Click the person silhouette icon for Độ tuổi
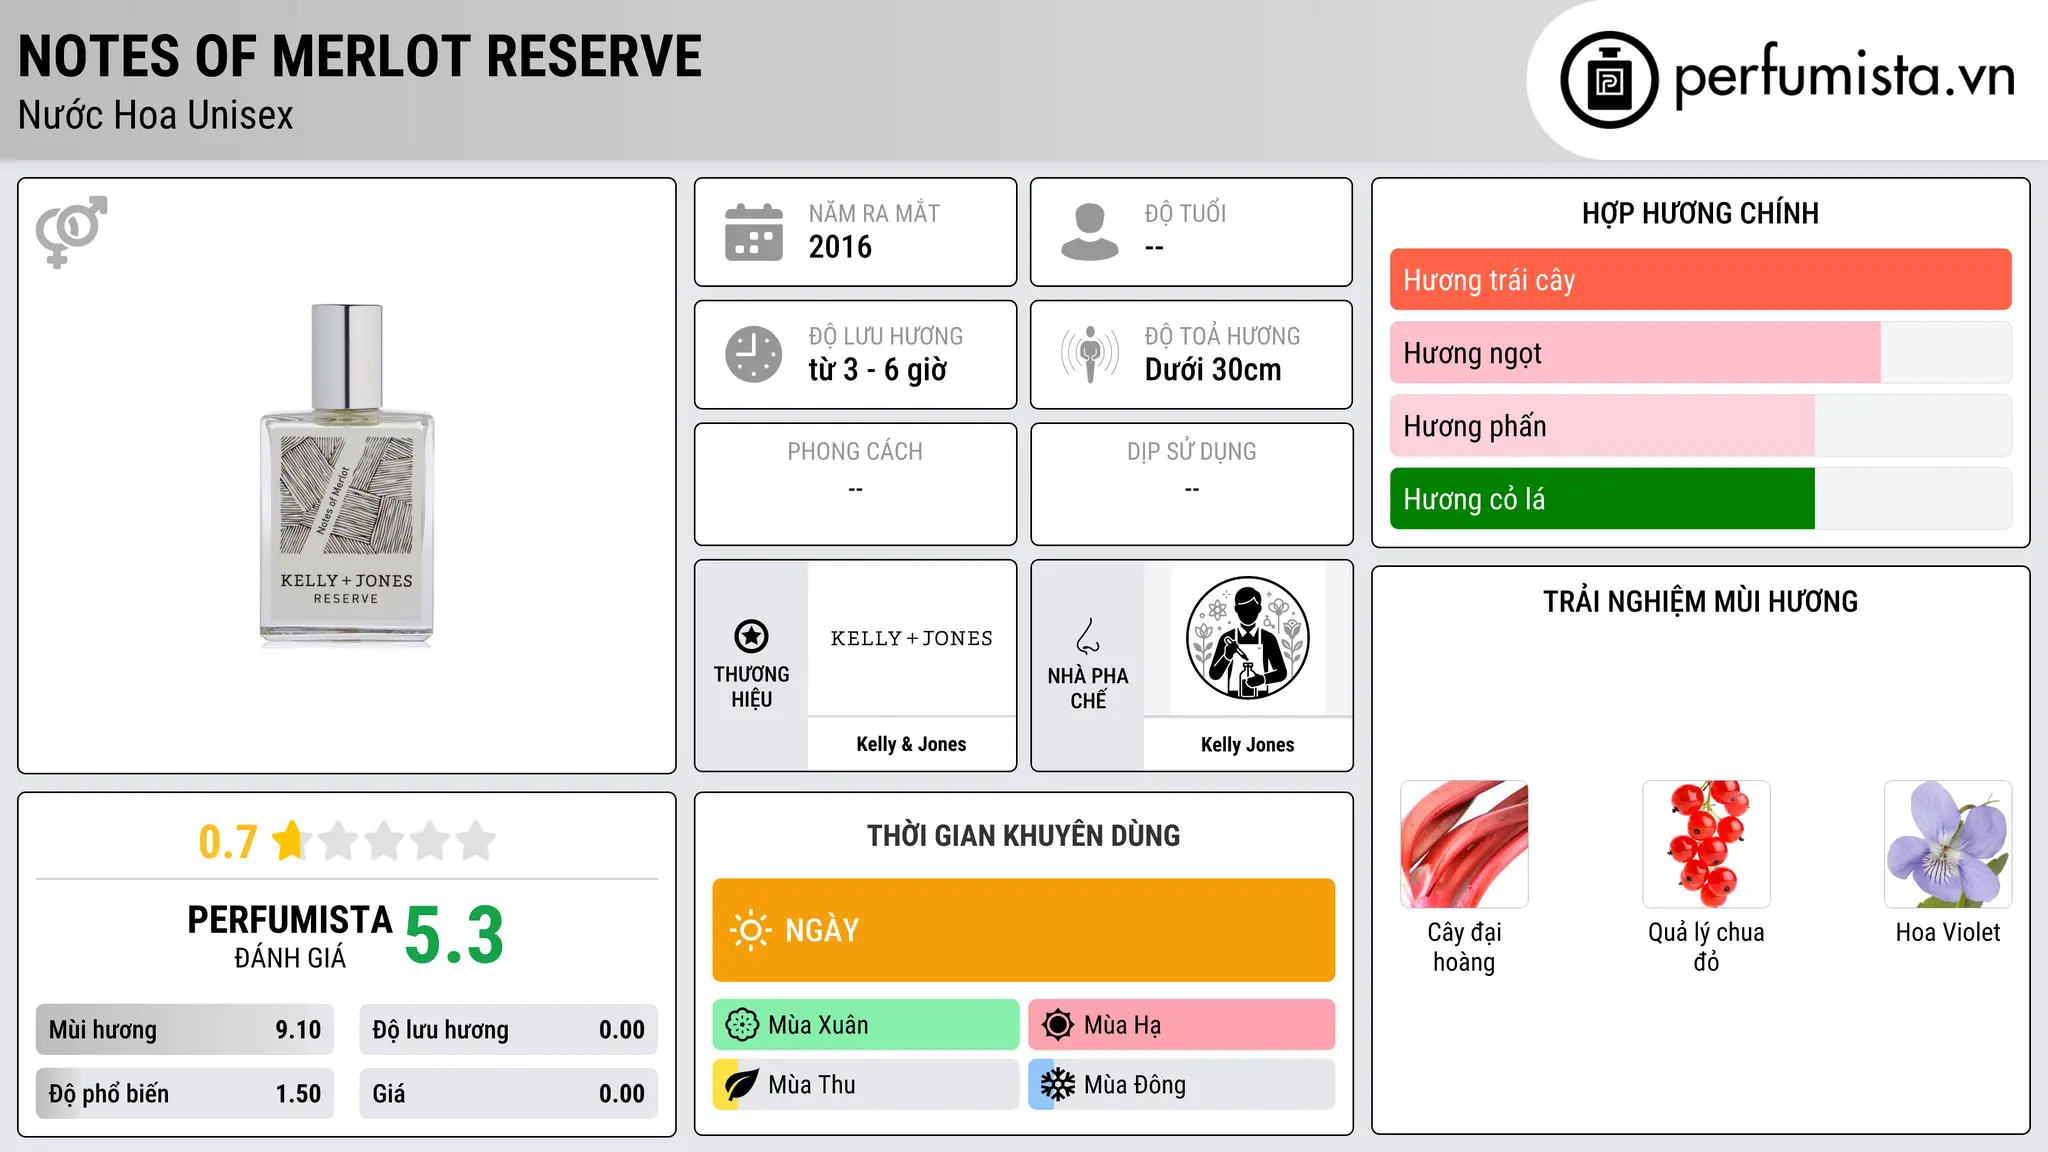 [1089, 232]
